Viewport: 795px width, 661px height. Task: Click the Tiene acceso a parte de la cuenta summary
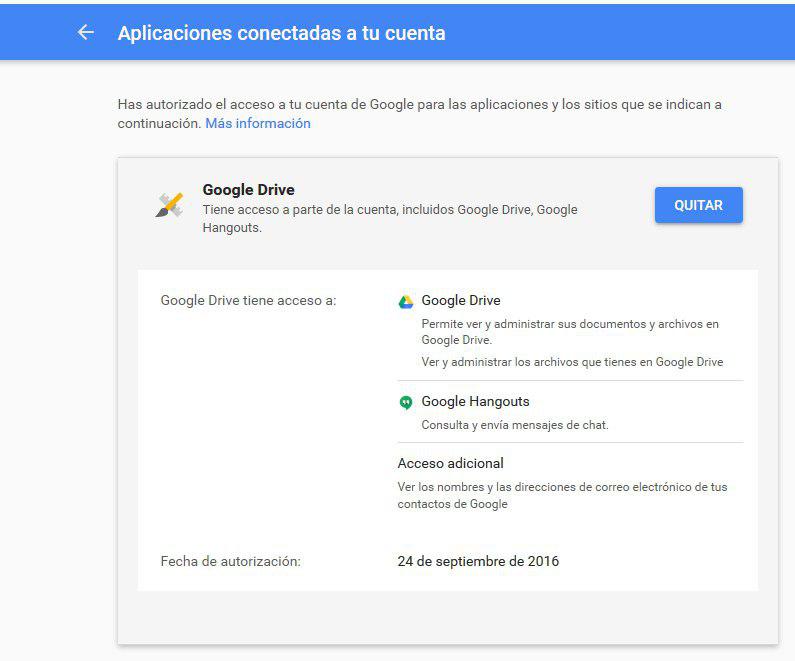click(390, 218)
